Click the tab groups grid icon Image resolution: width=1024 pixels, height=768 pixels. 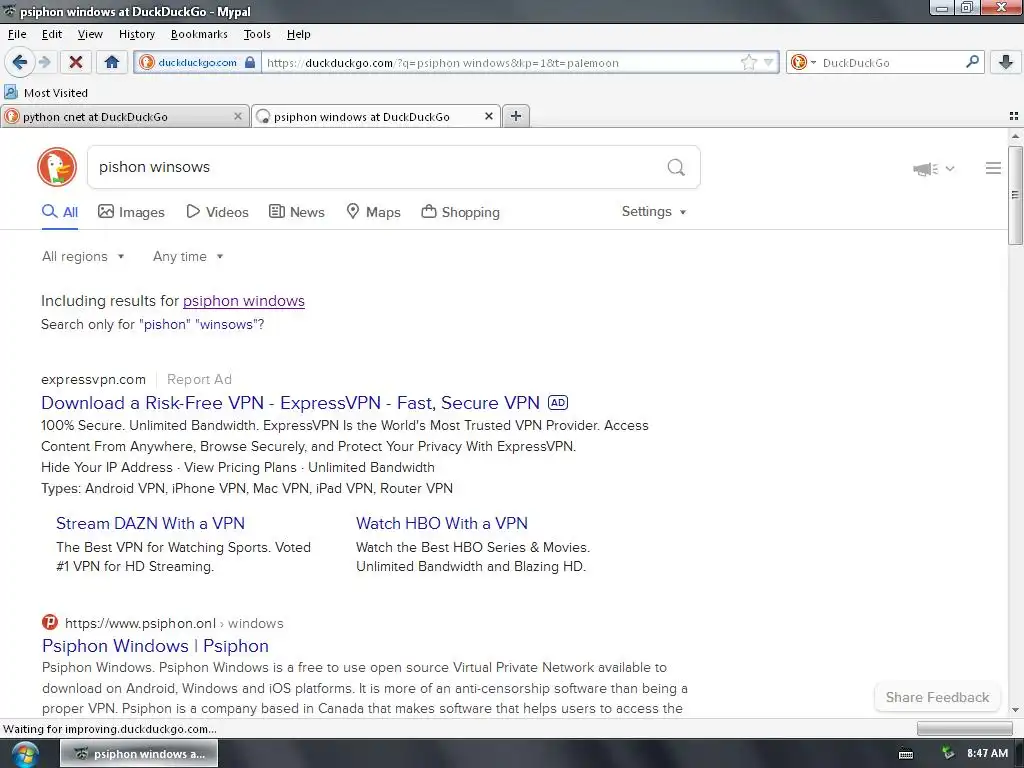pyautogui.click(x=1014, y=116)
